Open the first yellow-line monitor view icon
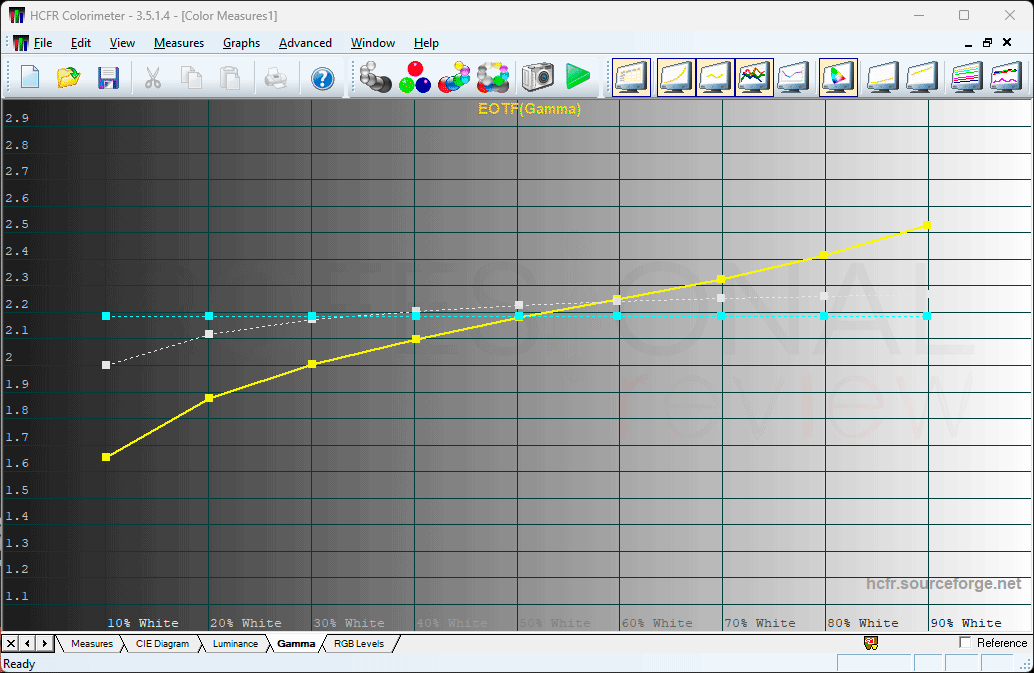The height and width of the screenshot is (673, 1034). (883, 77)
